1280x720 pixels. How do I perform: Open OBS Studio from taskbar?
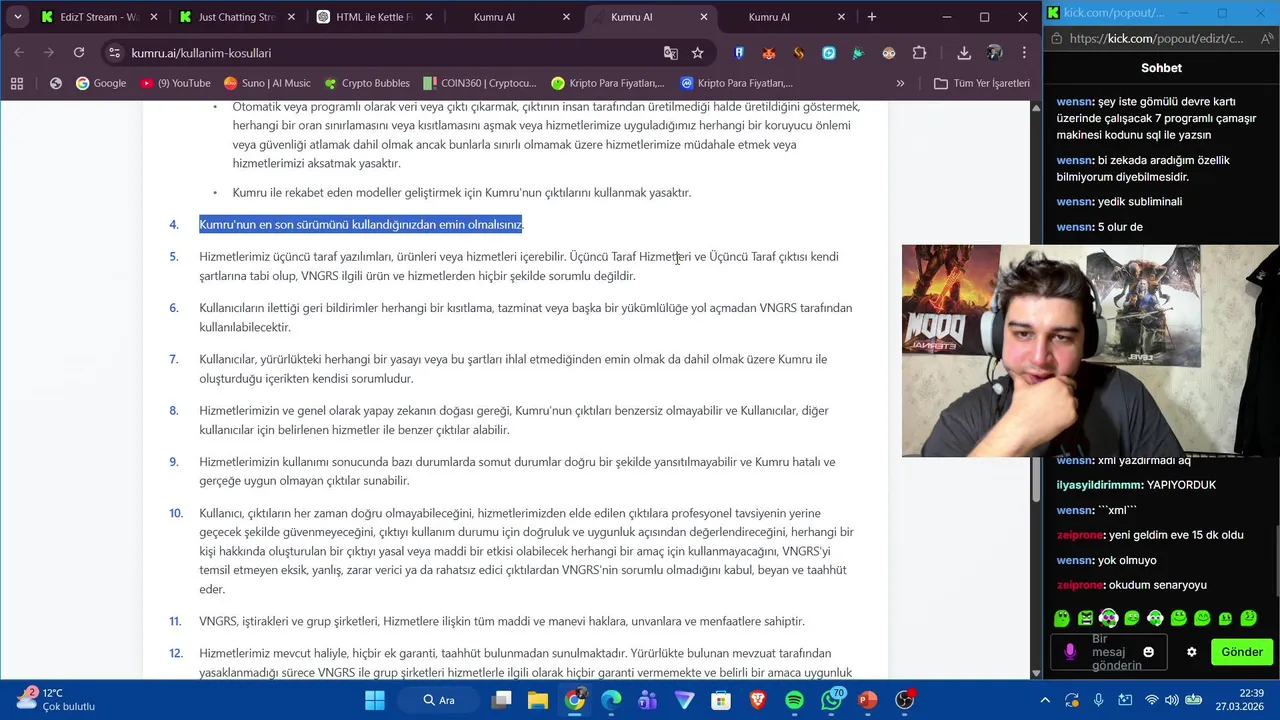pyautogui.click(x=904, y=700)
